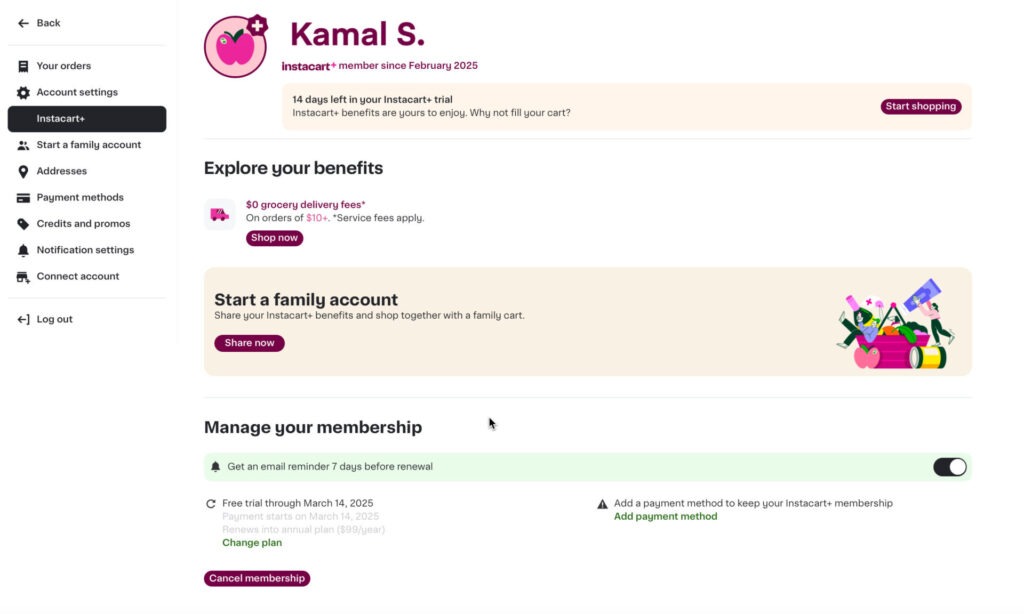The height and width of the screenshot is (614, 1024).
Task: Click the Addresses location pin icon
Action: tap(23, 172)
